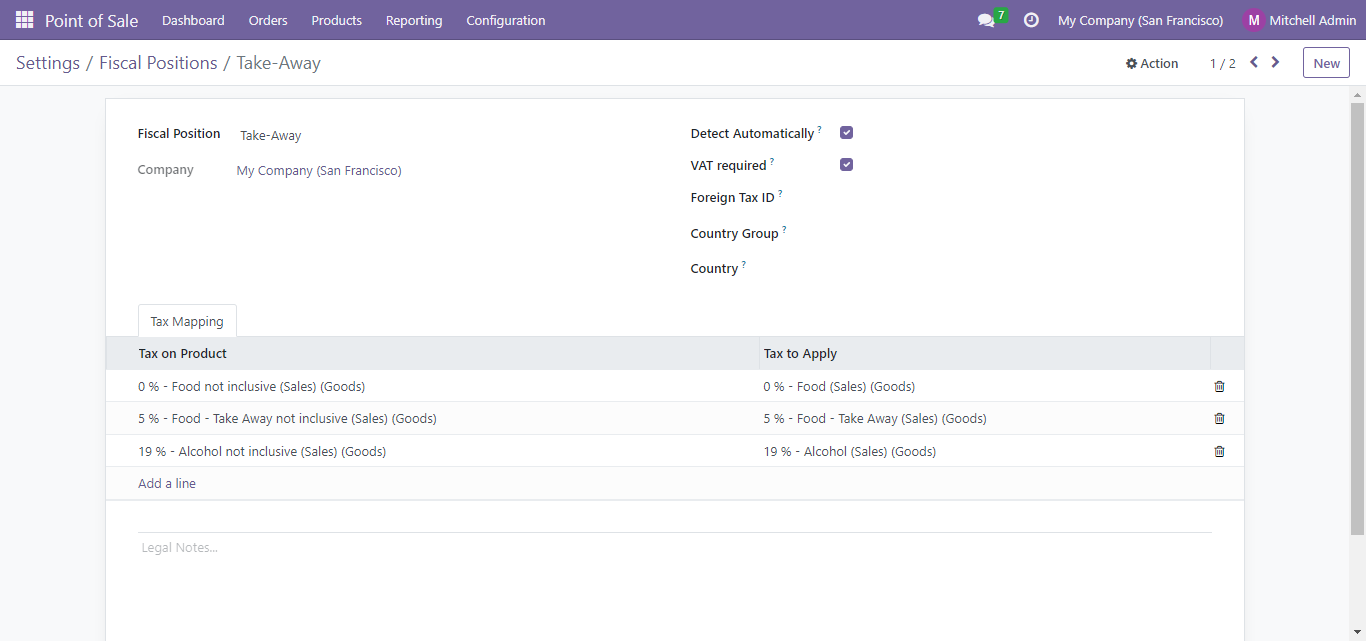Open the discuss messages chat icon

(986, 20)
